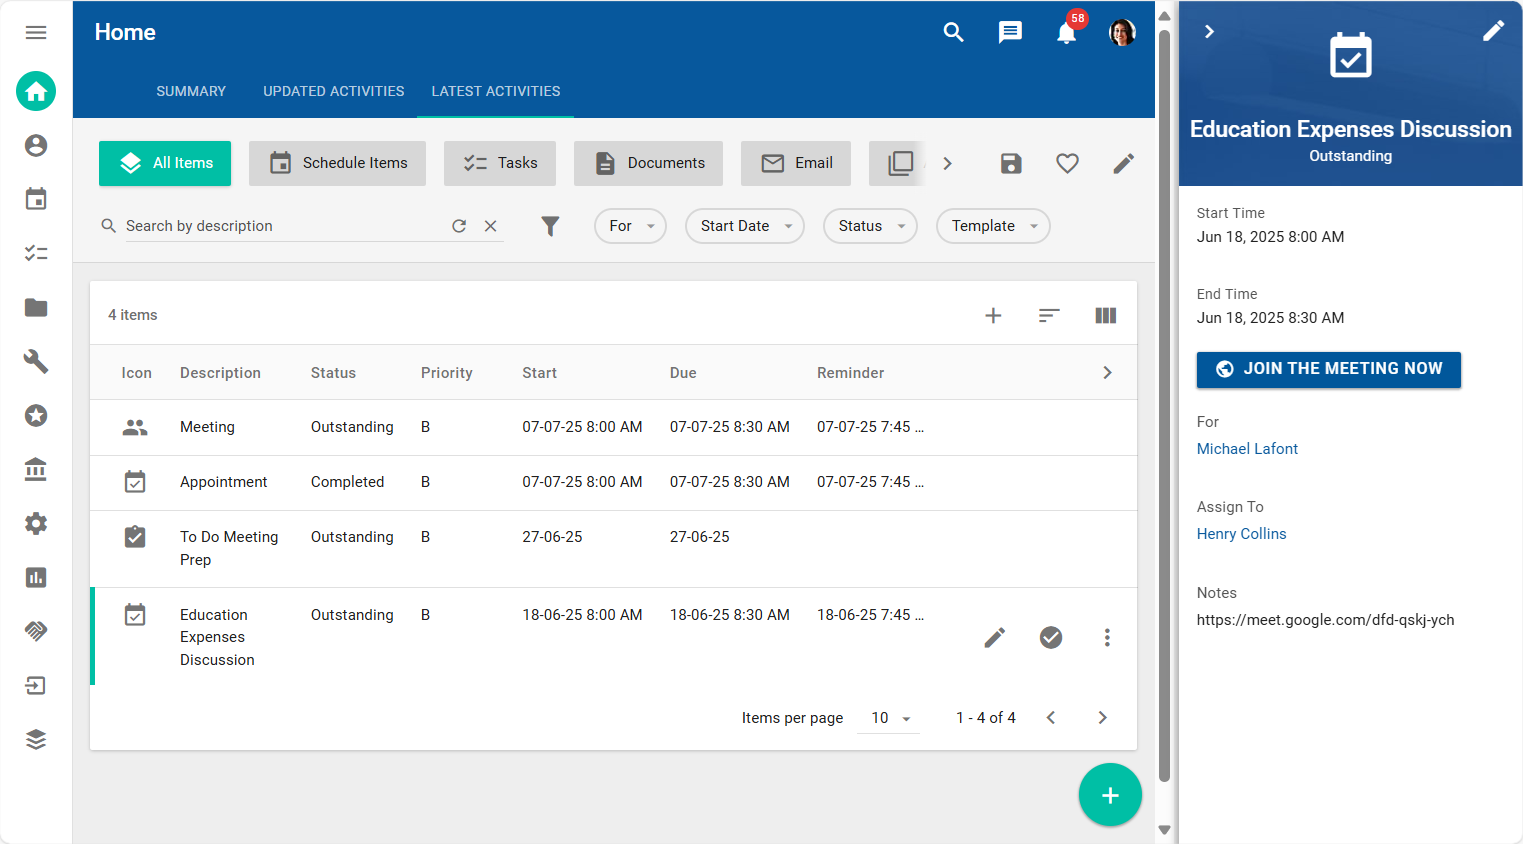Click the heart favorite icon
Screen dimensions: 1523x844
tap(1067, 163)
